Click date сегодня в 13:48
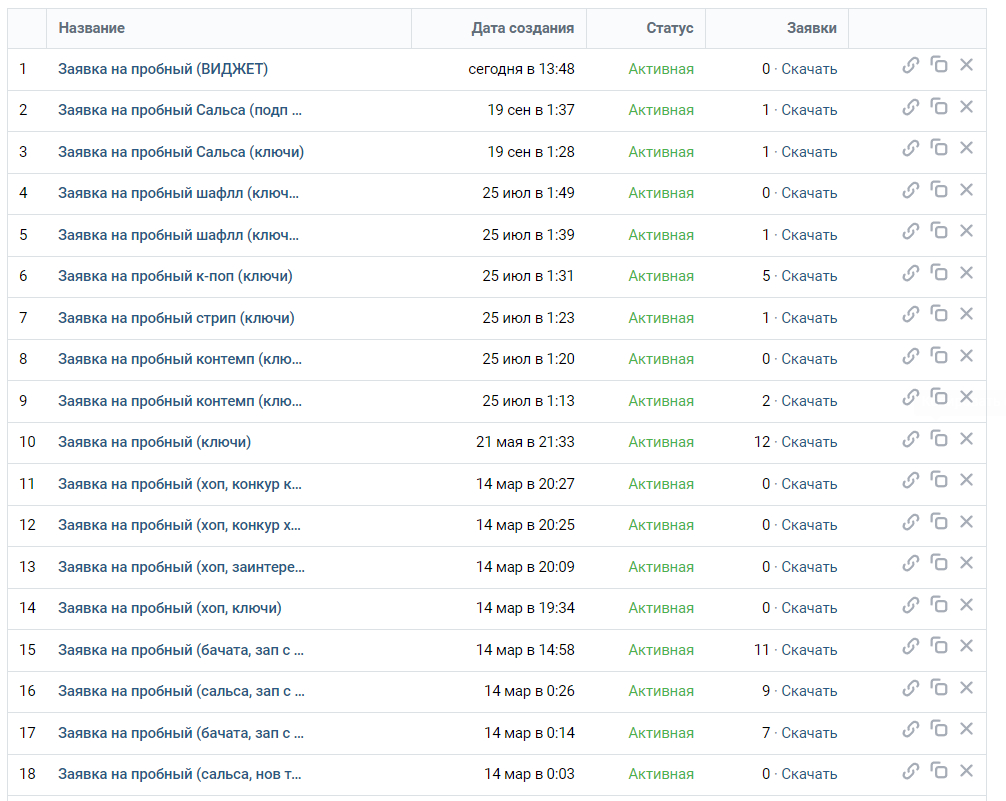The width and height of the screenshot is (1006, 801). pyautogui.click(x=521, y=69)
